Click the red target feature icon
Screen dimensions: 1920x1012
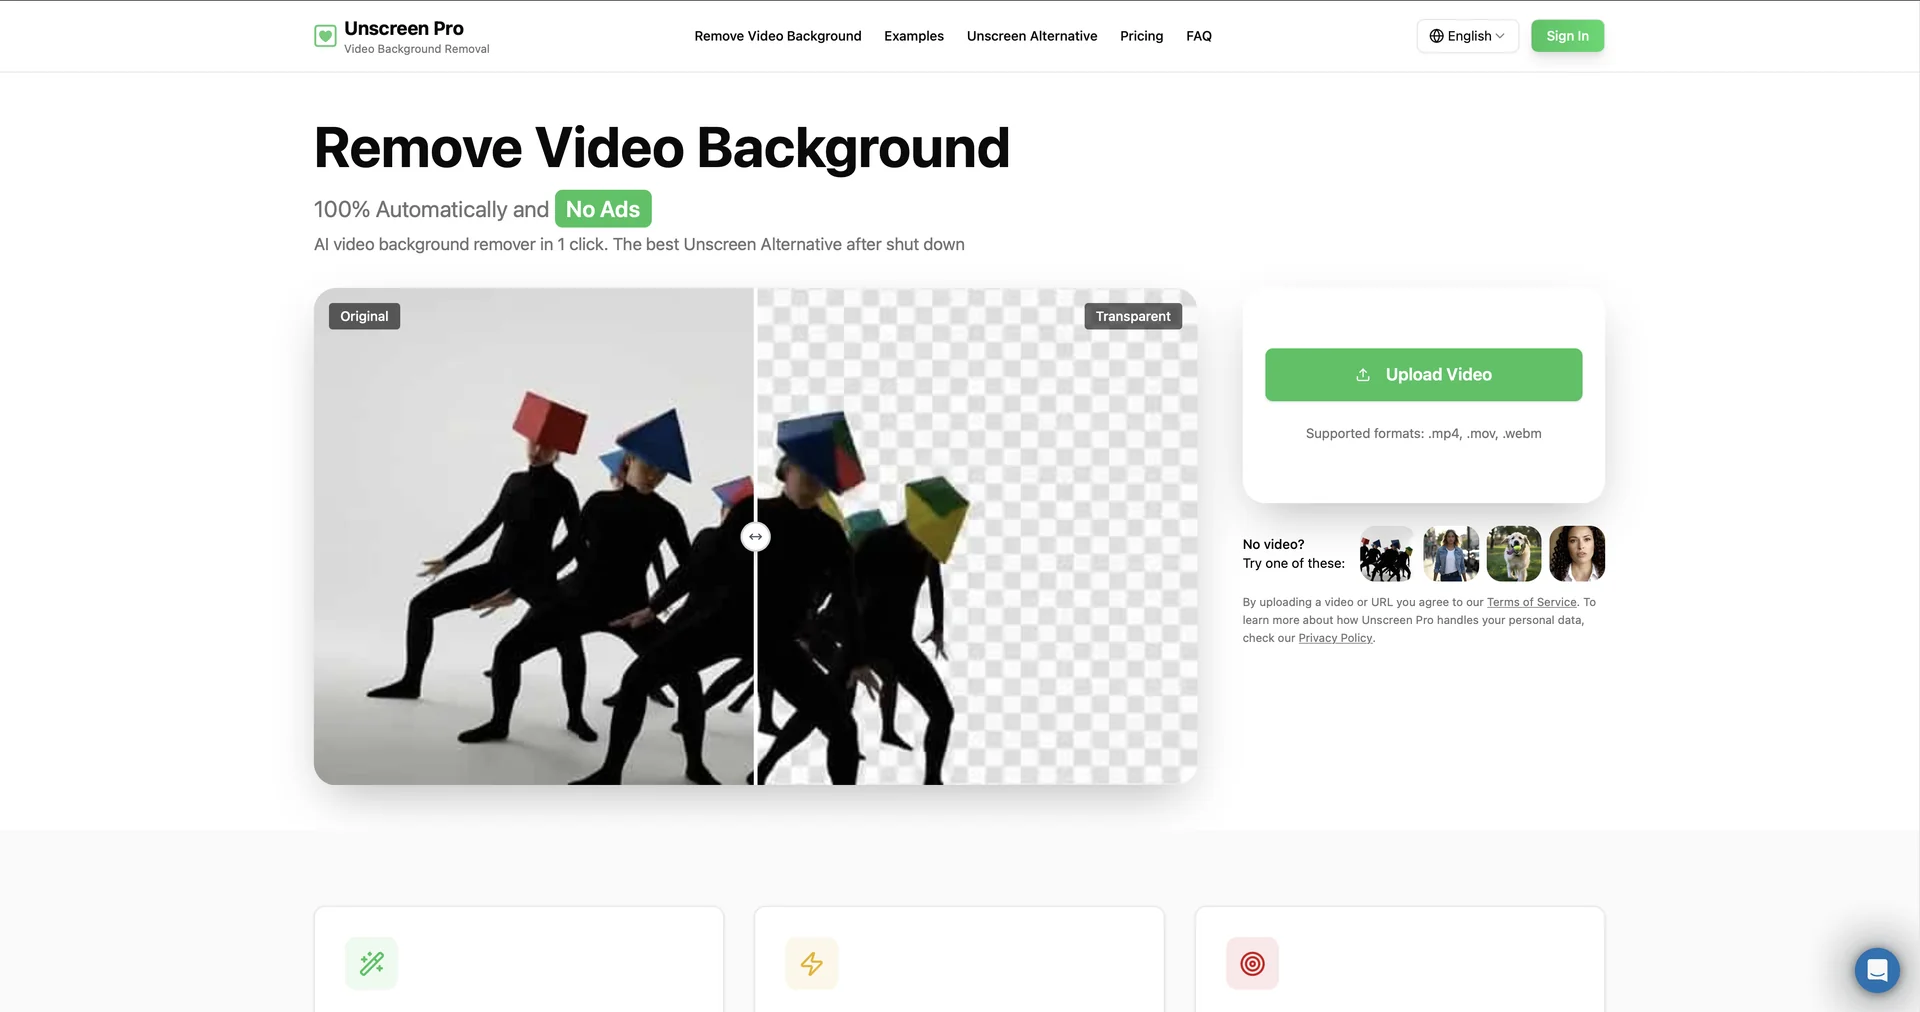(1252, 963)
